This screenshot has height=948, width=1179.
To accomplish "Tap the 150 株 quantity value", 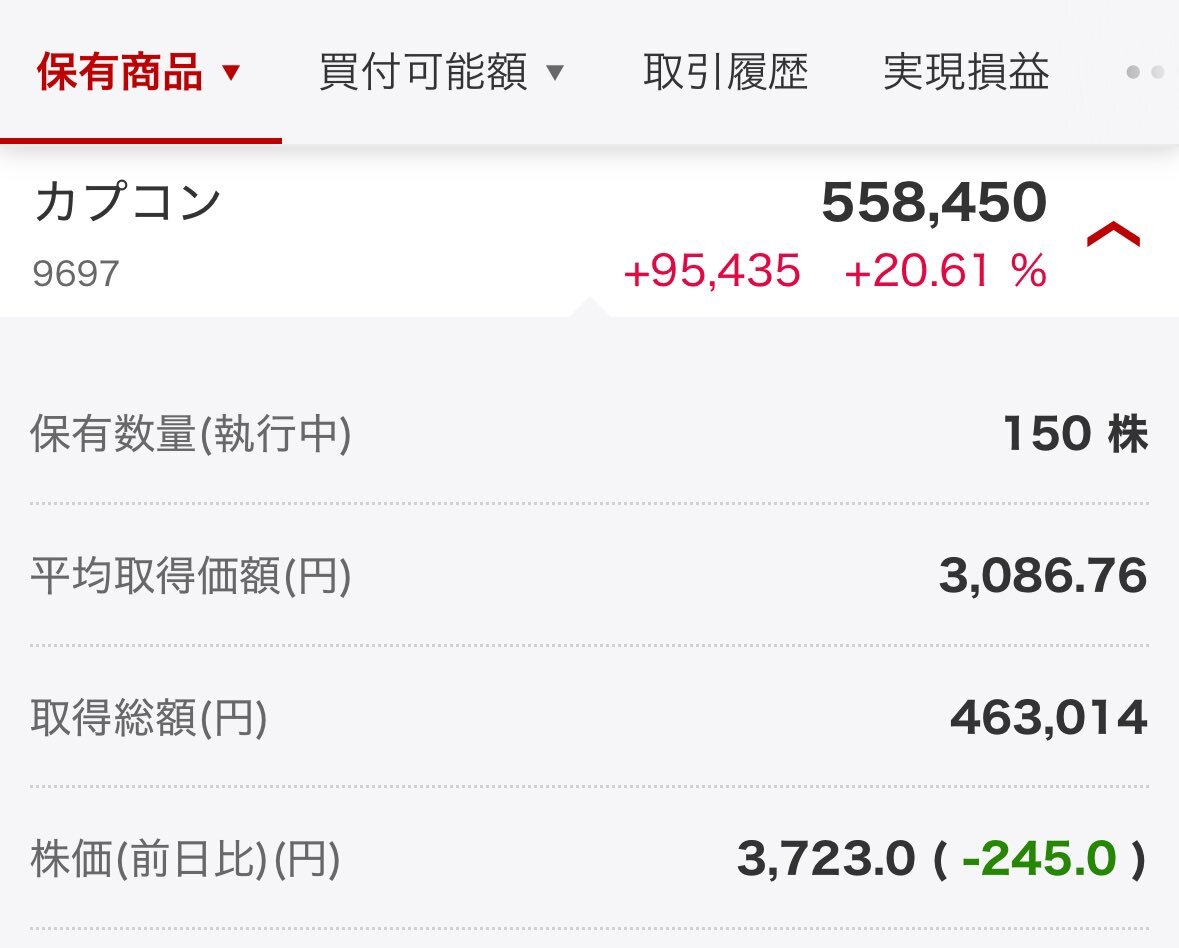I will pyautogui.click(x=1075, y=434).
